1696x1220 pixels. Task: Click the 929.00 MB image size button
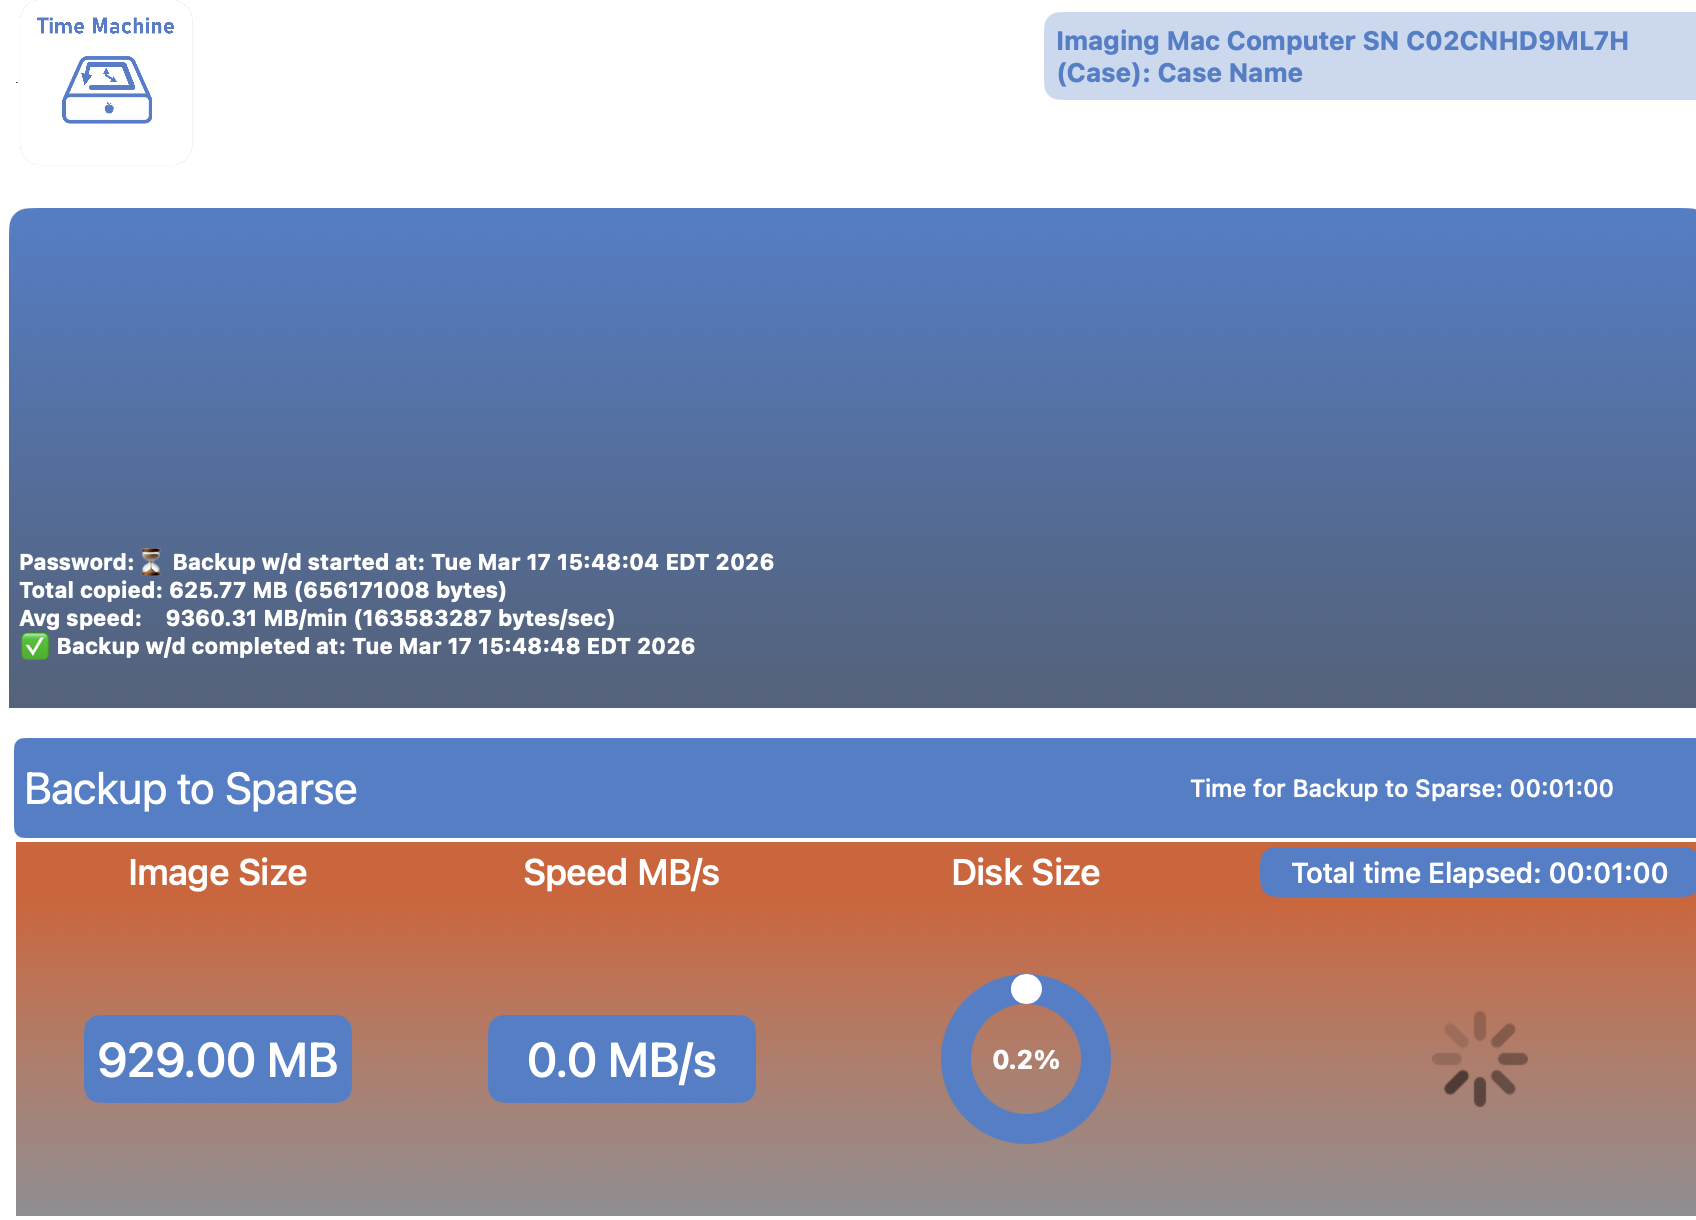click(x=217, y=1059)
